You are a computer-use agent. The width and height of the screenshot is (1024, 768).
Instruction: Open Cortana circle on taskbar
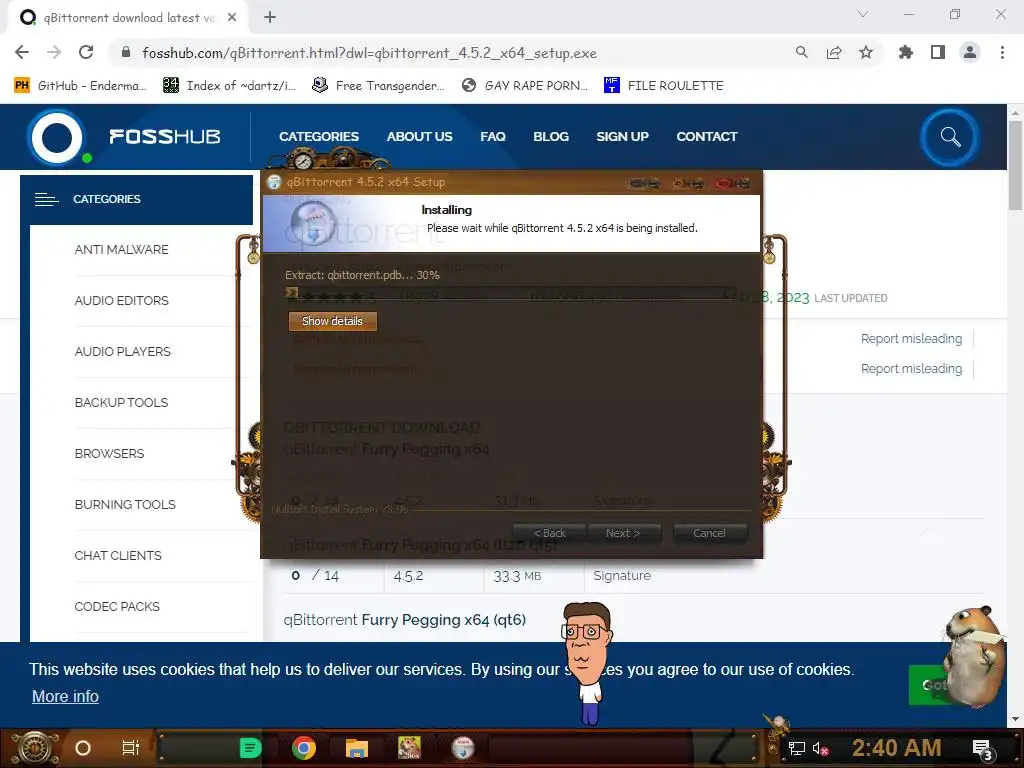pos(82,748)
